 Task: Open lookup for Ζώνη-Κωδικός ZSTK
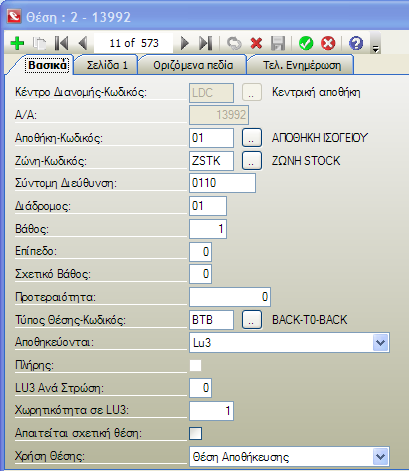(x=252, y=161)
